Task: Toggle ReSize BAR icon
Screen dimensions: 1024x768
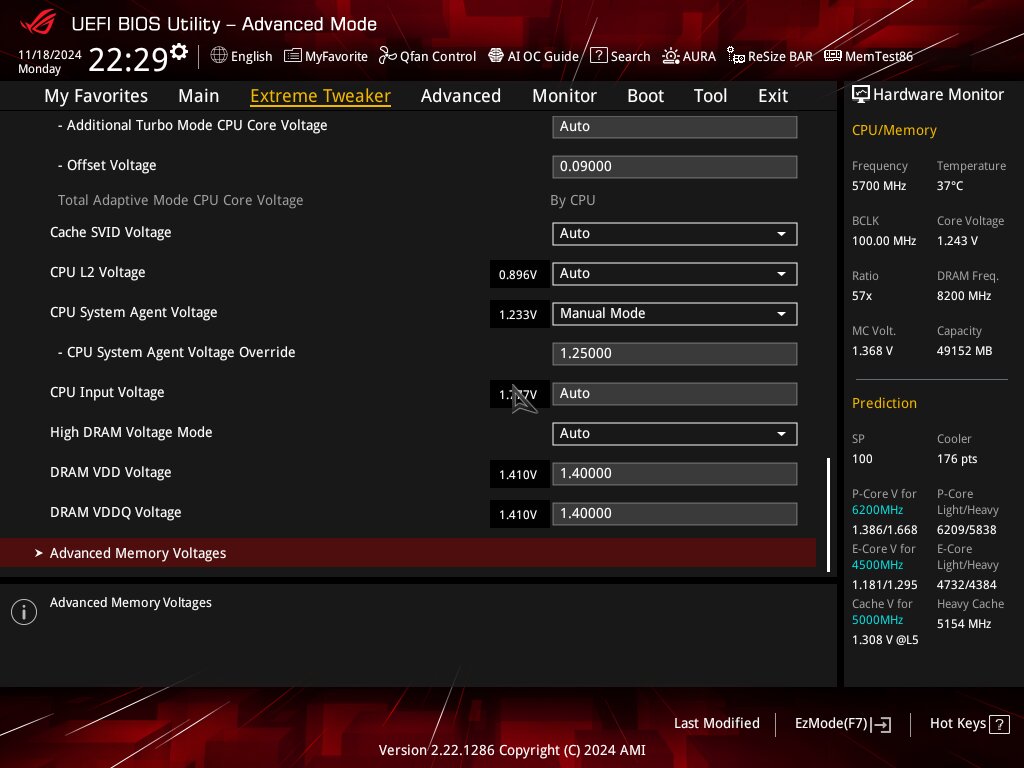Action: point(736,56)
